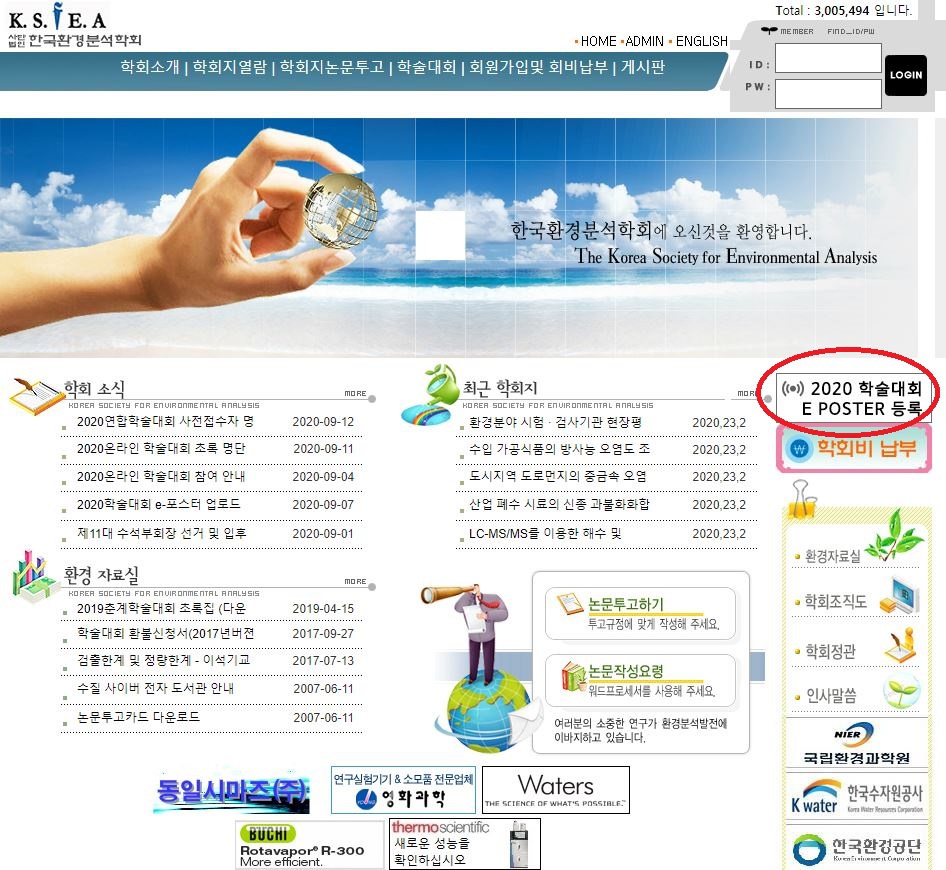Open the 게시판 menu item
946x870 pixels.
[643, 68]
